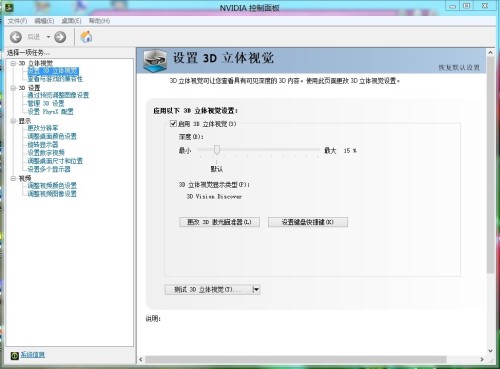
Task: Click the depth slider track near 最大
Action: (x=315, y=150)
